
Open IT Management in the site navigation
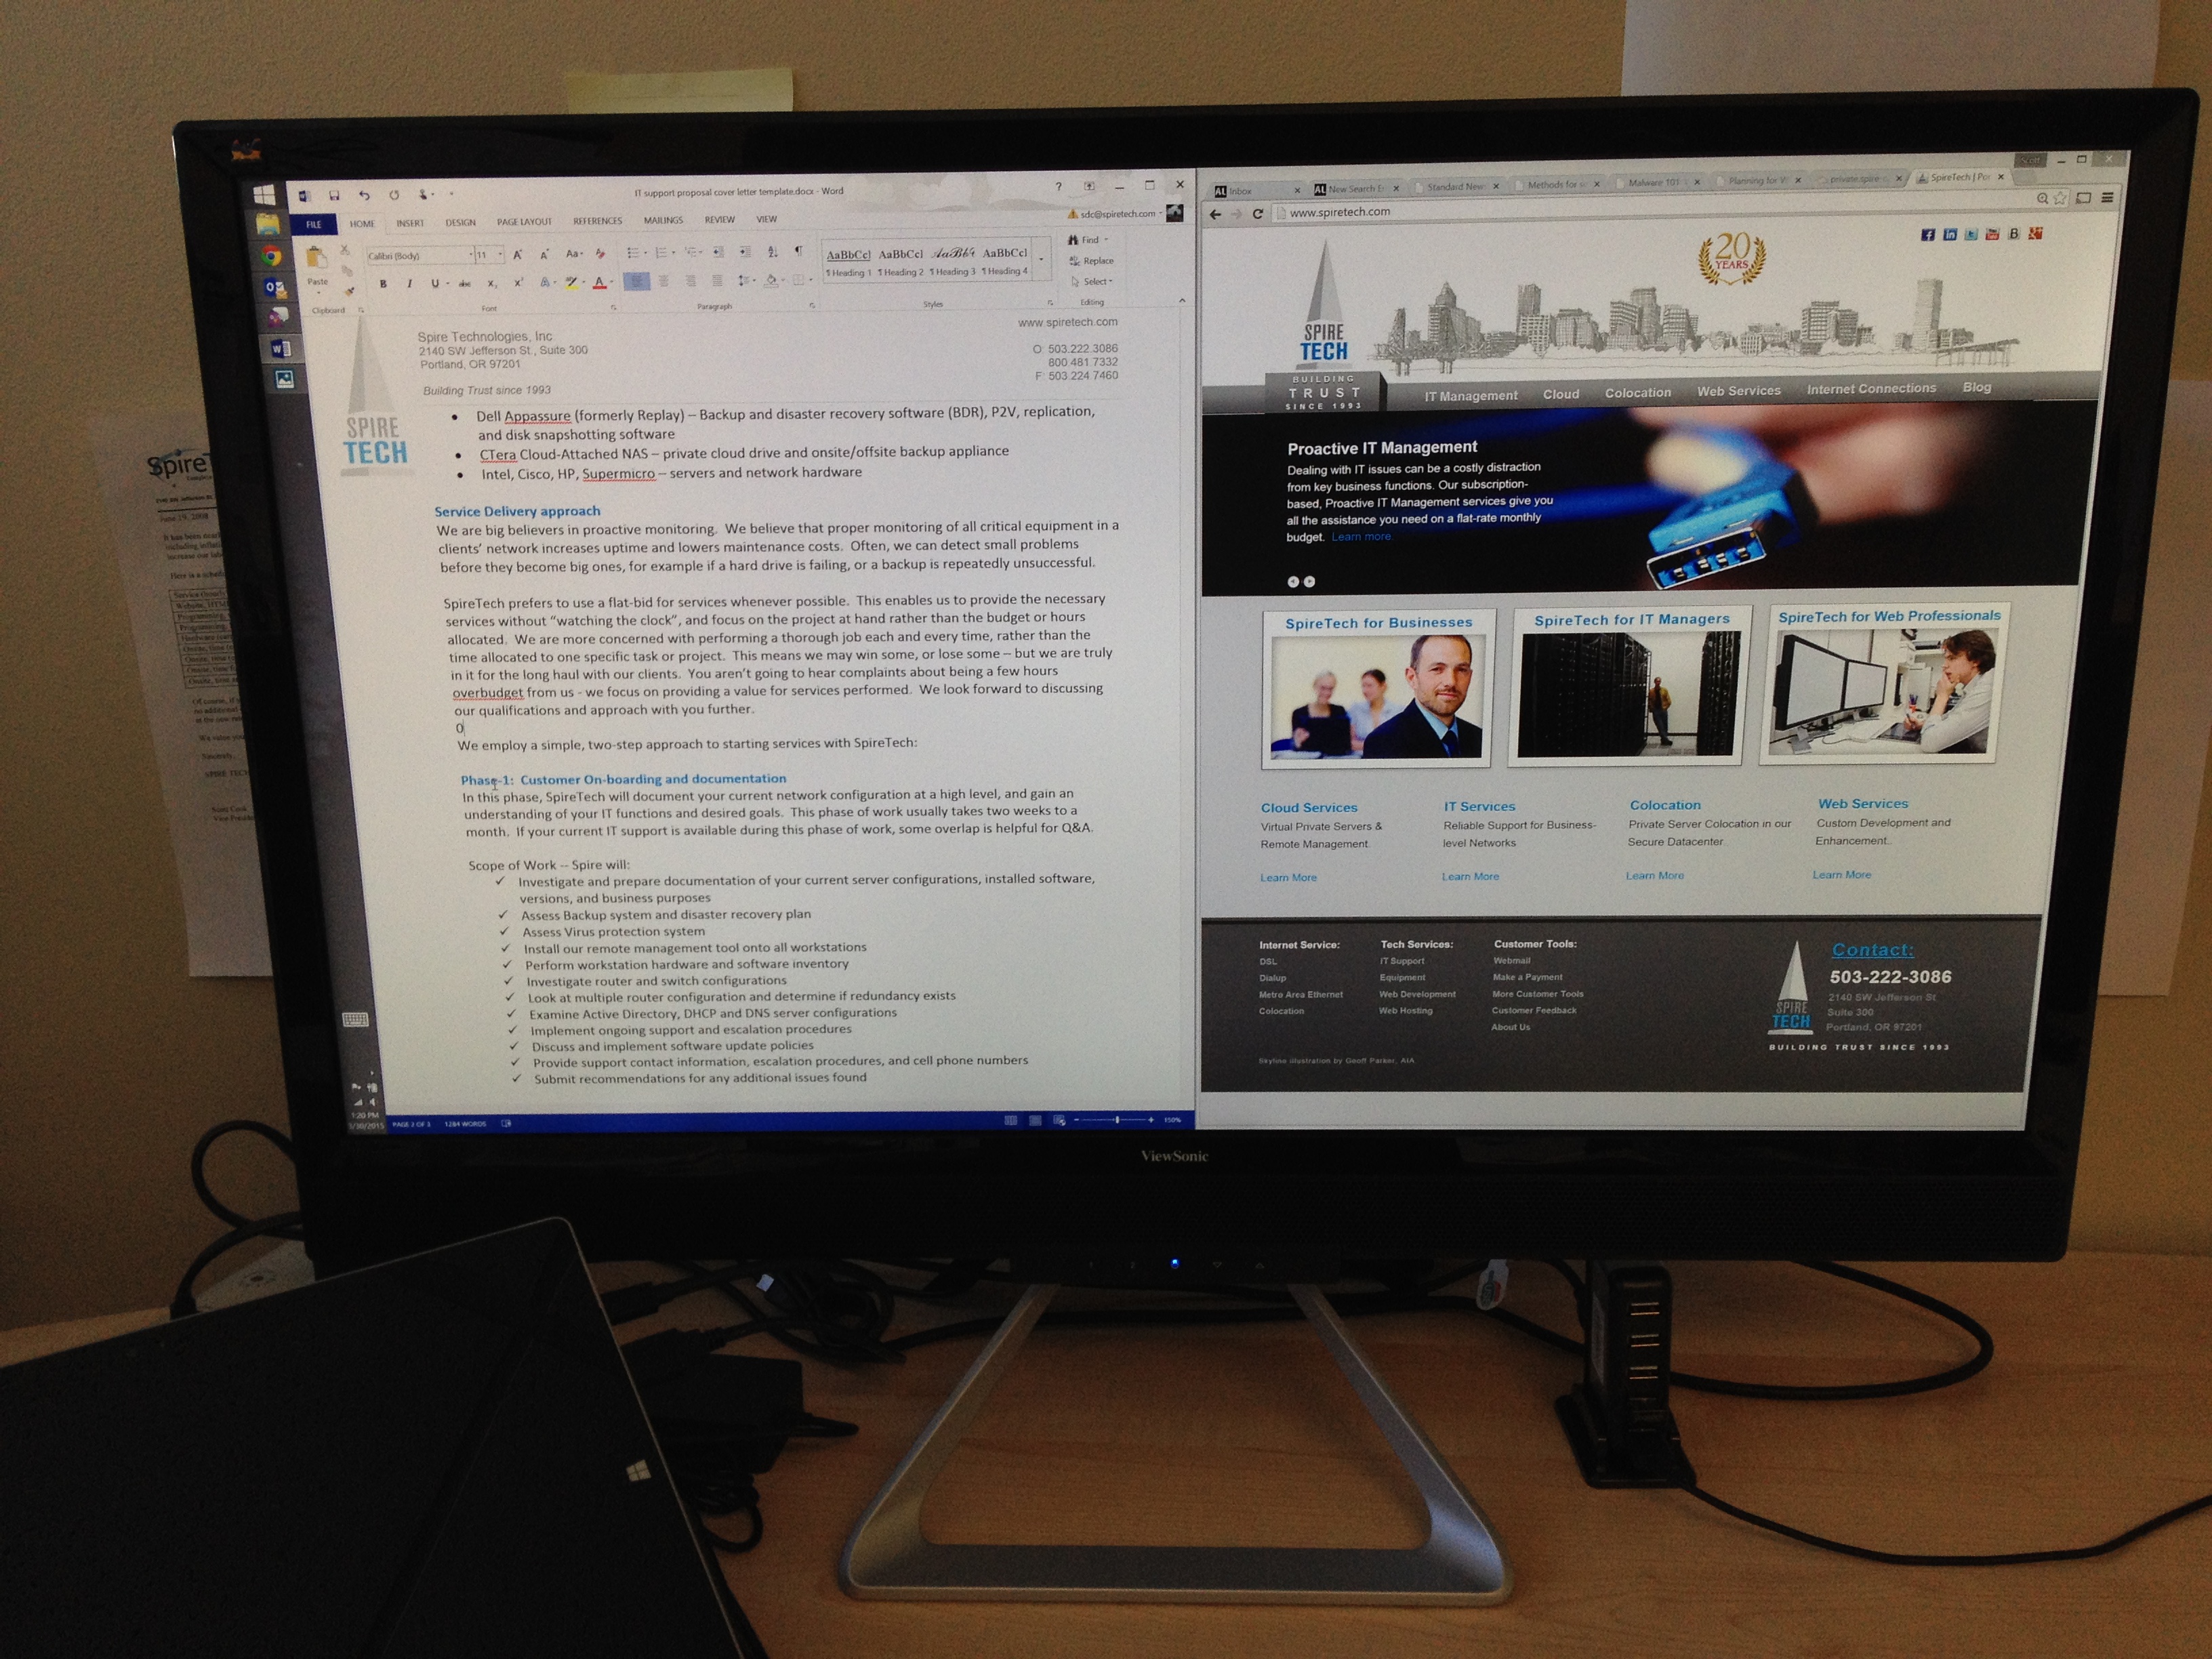point(1471,396)
